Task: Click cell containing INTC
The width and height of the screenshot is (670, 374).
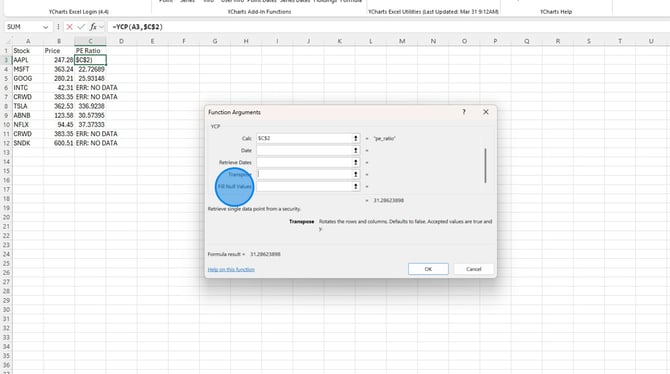Action: 28,88
